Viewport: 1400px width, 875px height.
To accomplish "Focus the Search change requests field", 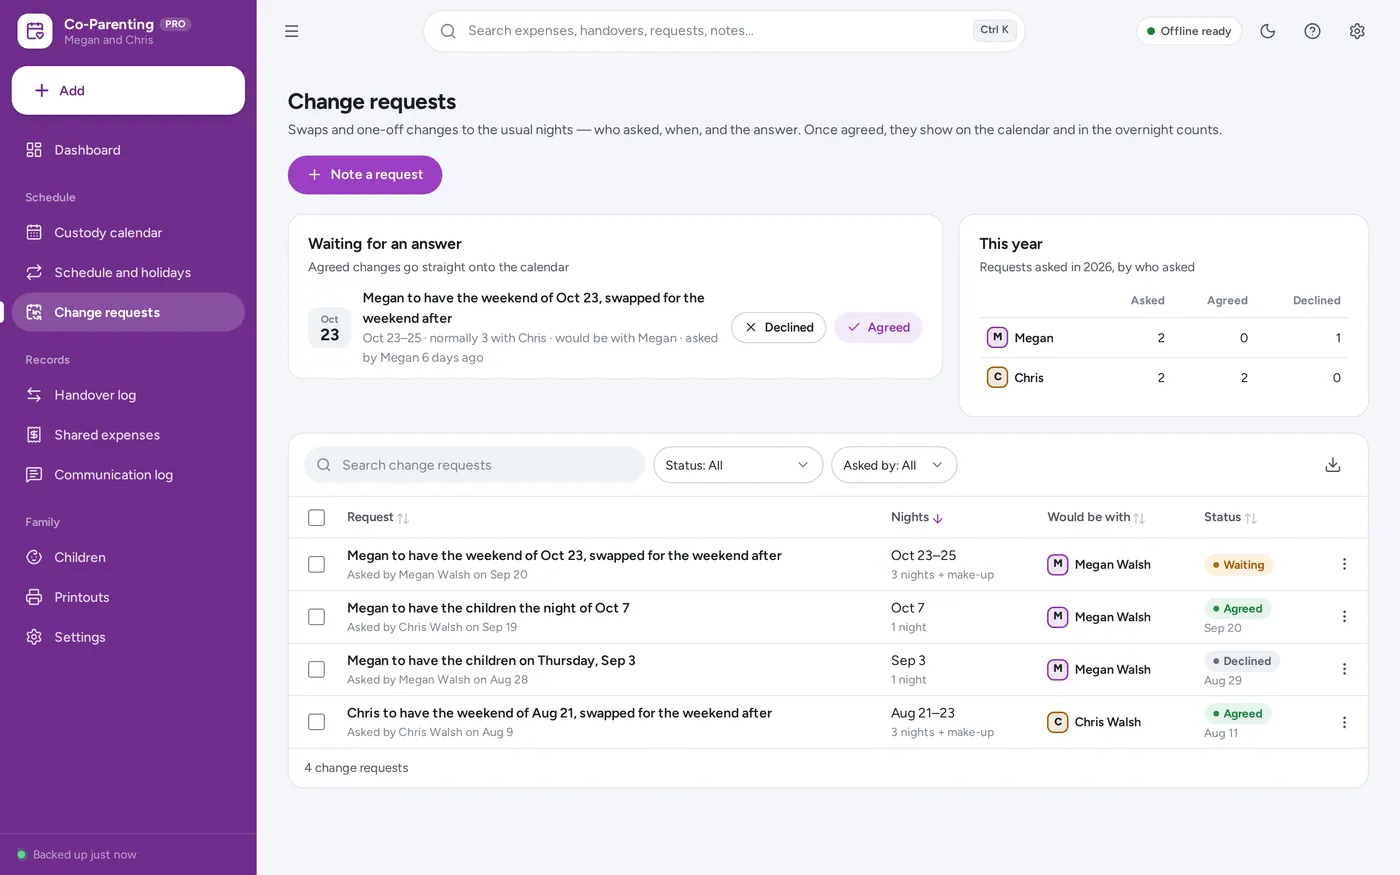I will pos(475,465).
